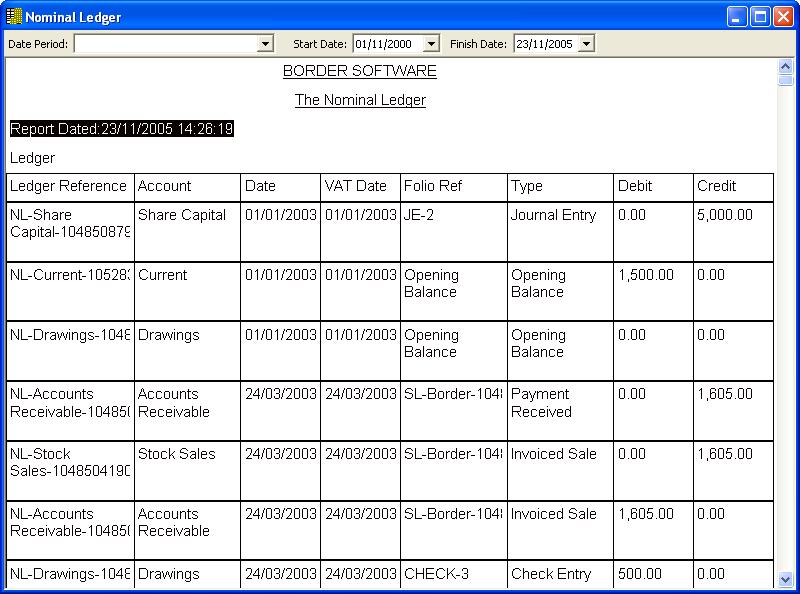Click the scrollbar down arrow
The image size is (800, 594).
786,579
